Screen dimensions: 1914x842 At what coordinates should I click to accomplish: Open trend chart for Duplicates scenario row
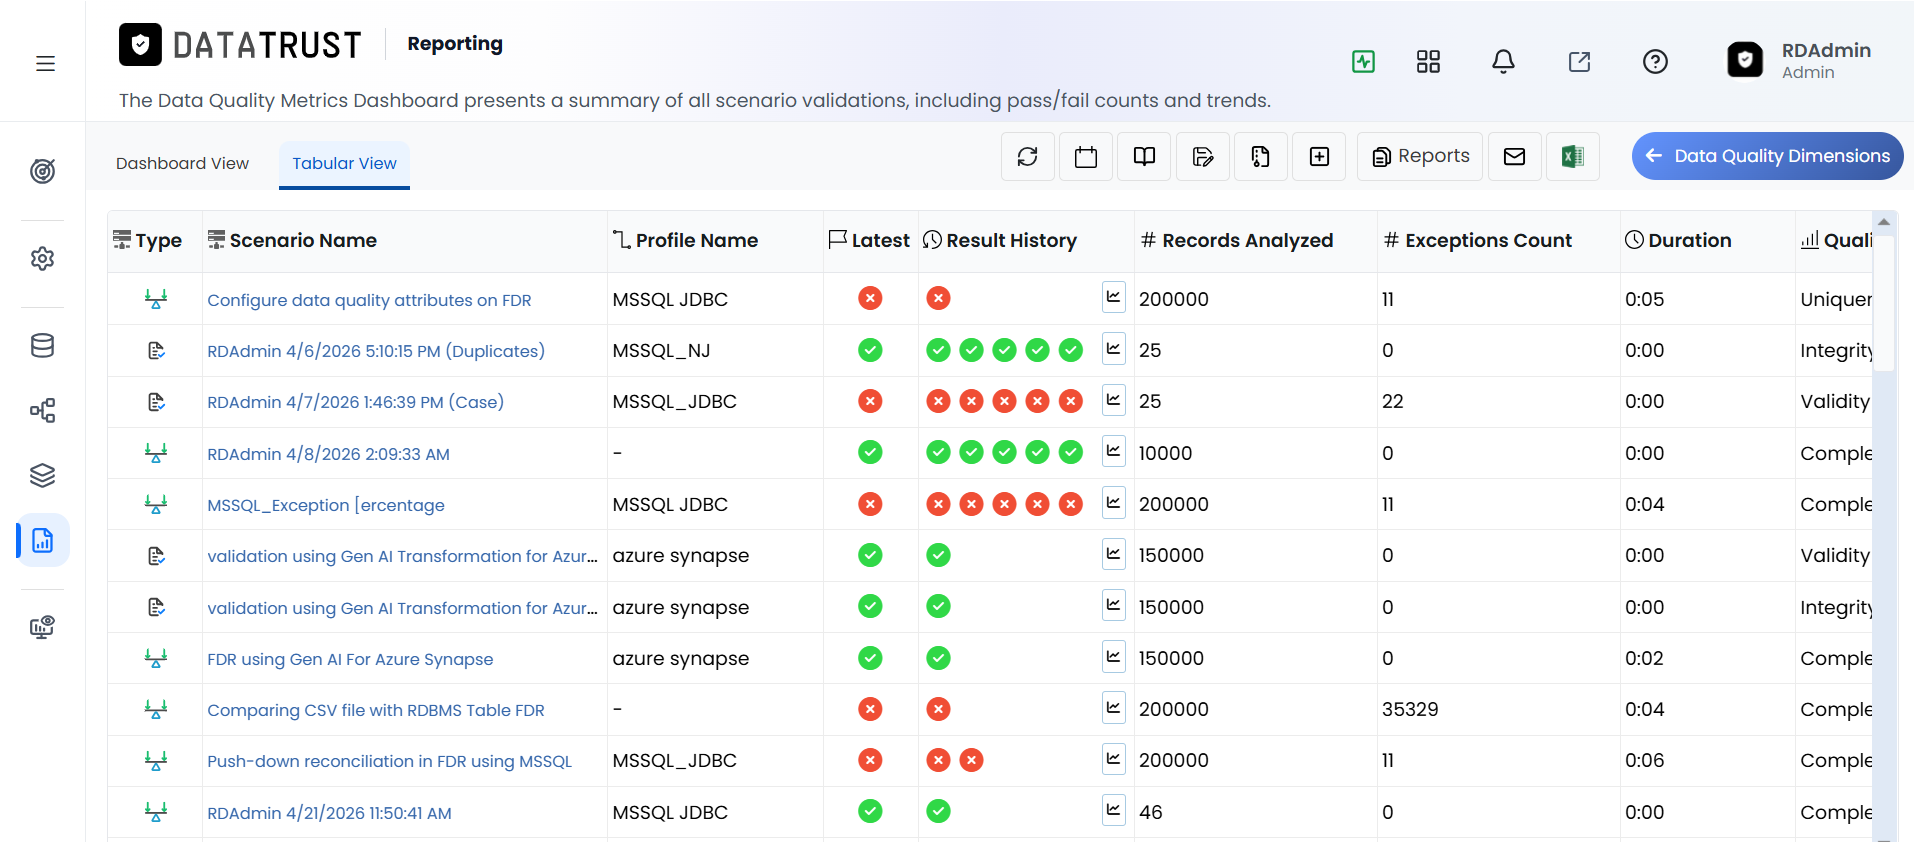pos(1113,349)
